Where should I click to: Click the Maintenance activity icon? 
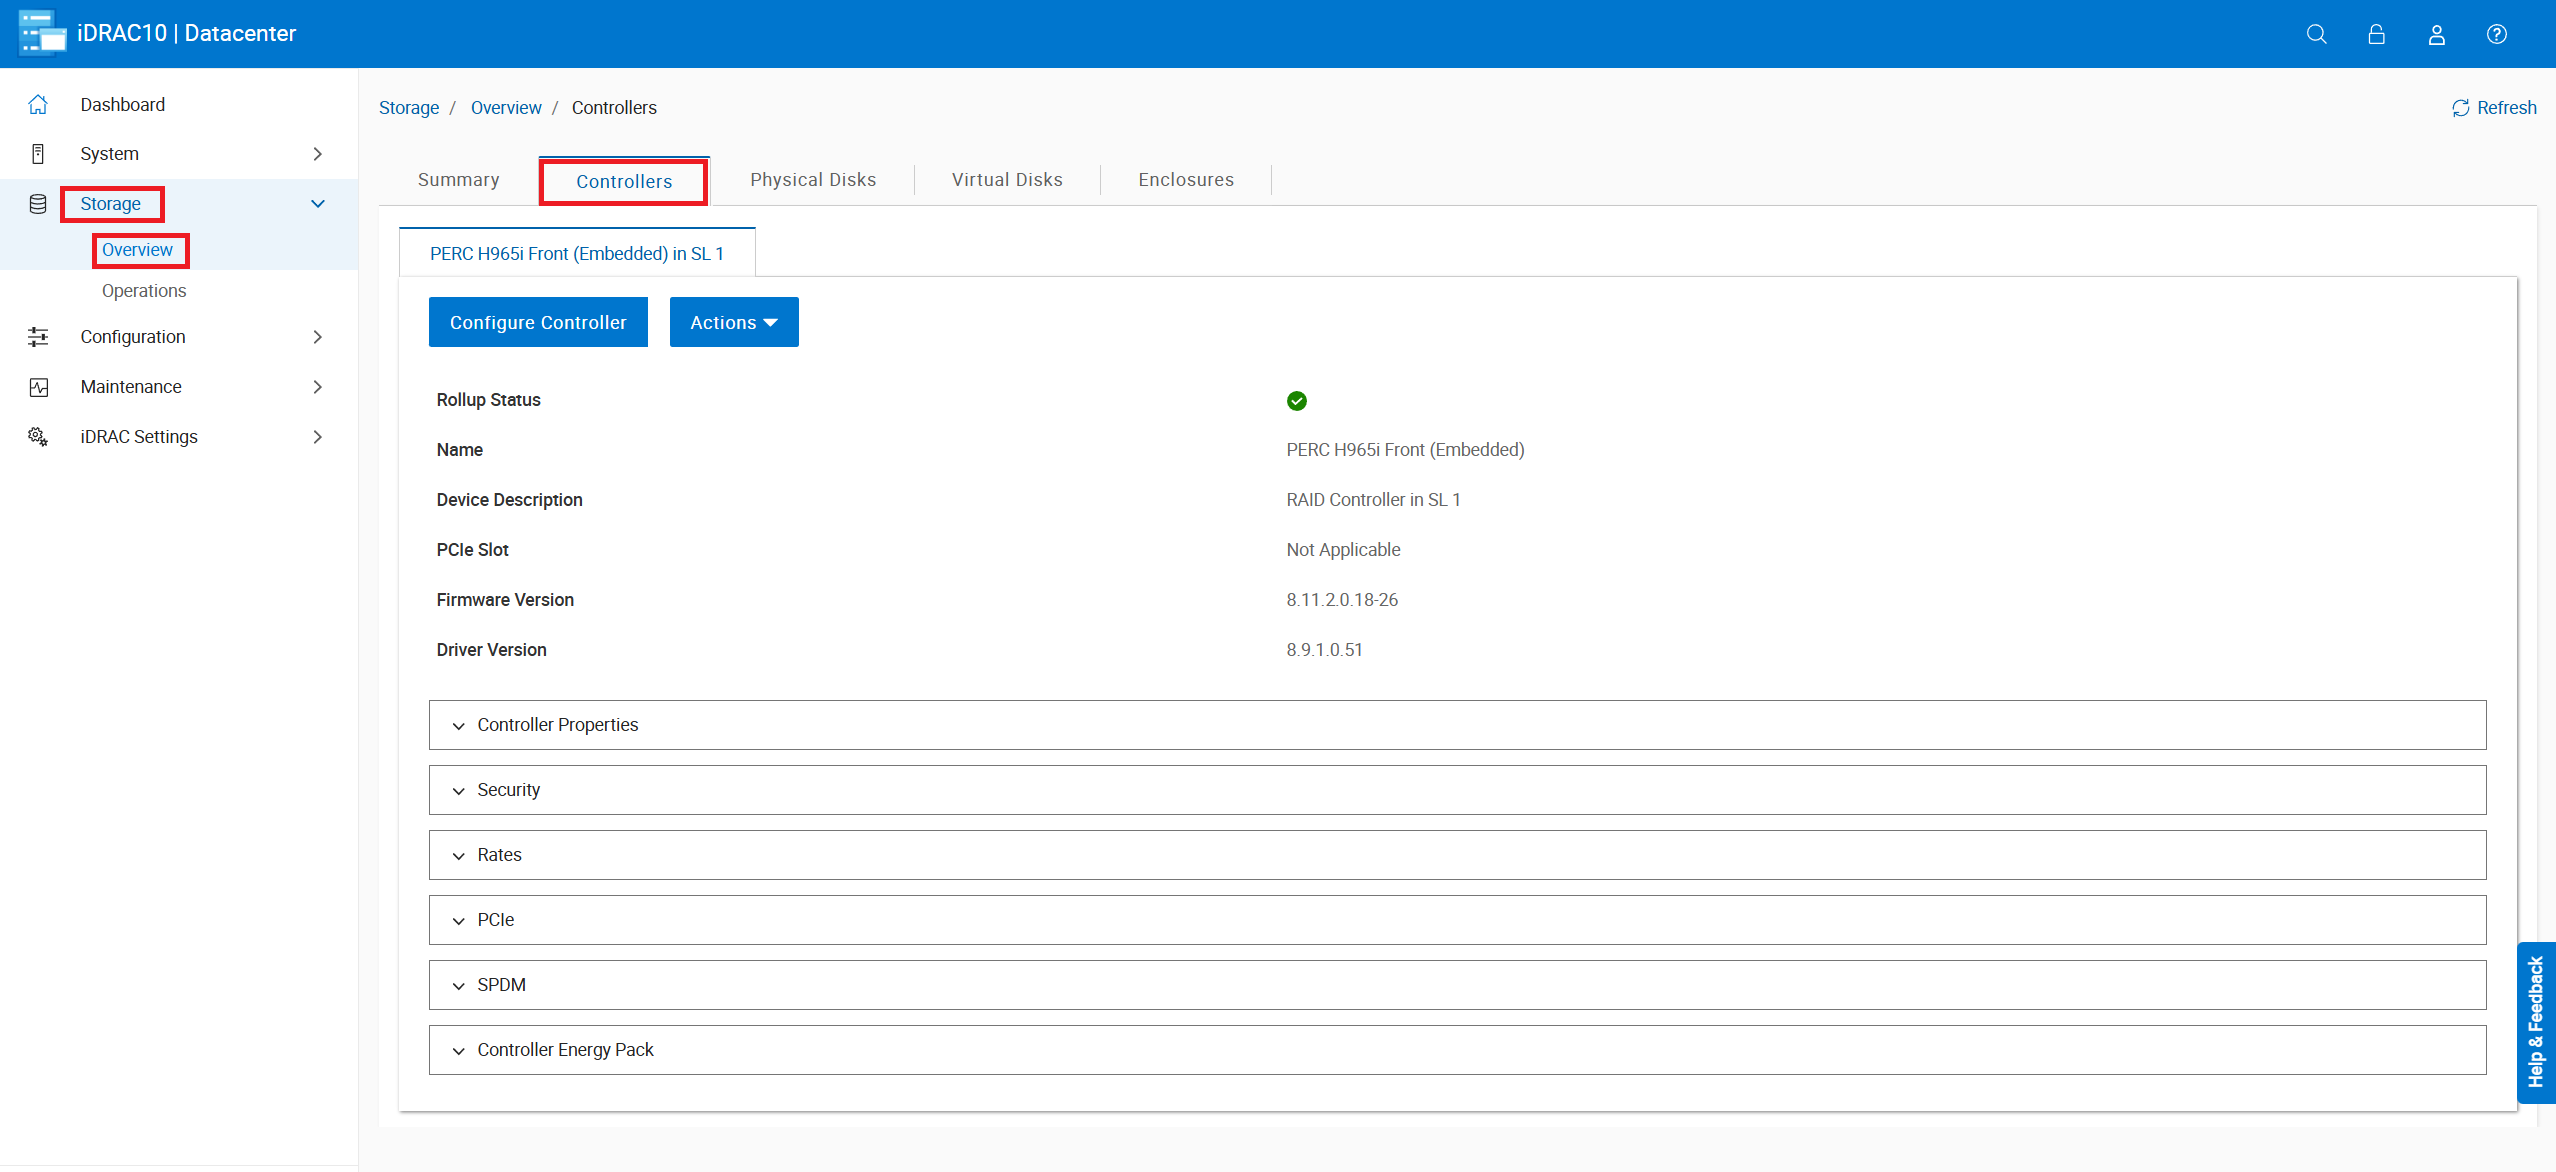click(x=38, y=387)
